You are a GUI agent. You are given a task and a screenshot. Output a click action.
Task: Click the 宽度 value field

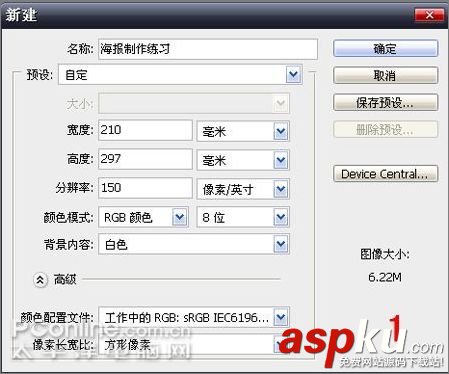(145, 130)
